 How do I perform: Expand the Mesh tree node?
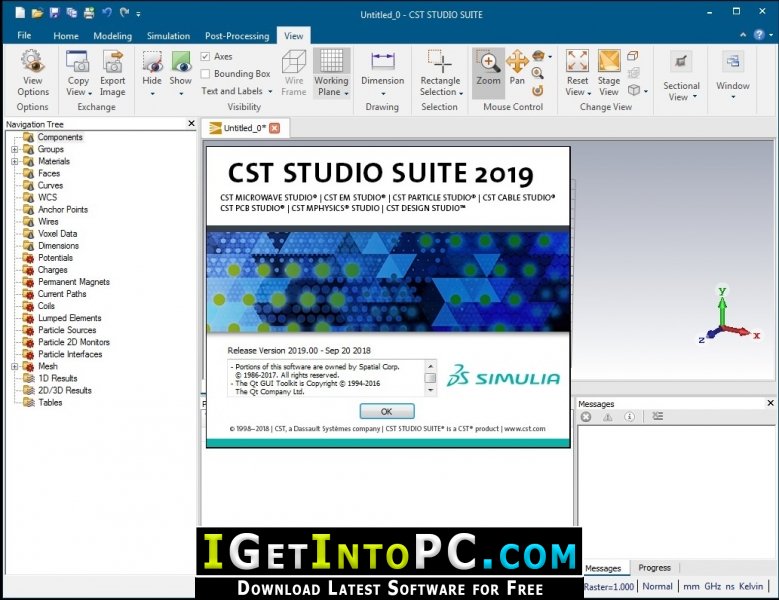(14, 366)
